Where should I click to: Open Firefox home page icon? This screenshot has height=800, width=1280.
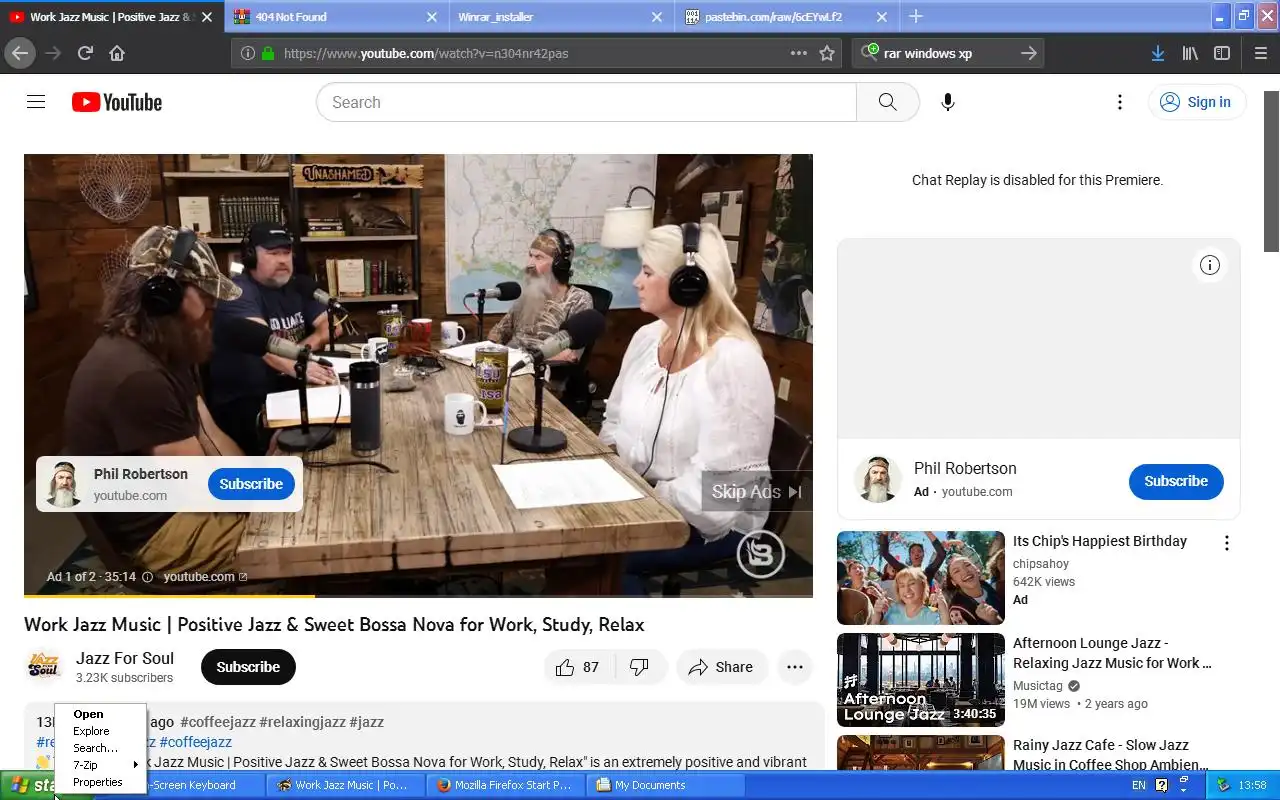click(117, 53)
